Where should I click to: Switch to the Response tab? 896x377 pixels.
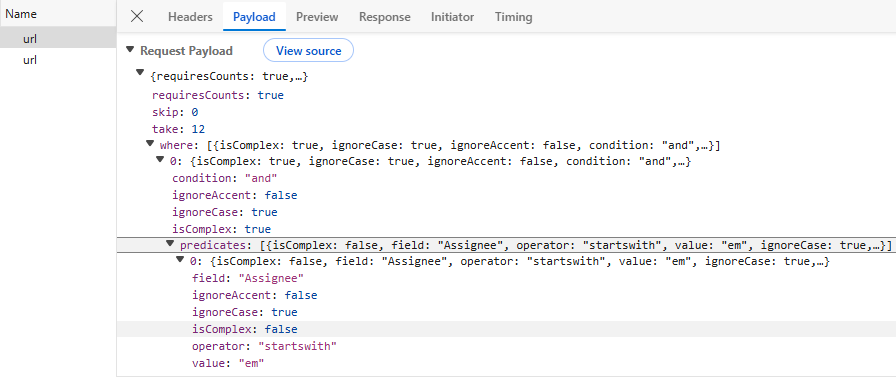pyautogui.click(x=385, y=17)
